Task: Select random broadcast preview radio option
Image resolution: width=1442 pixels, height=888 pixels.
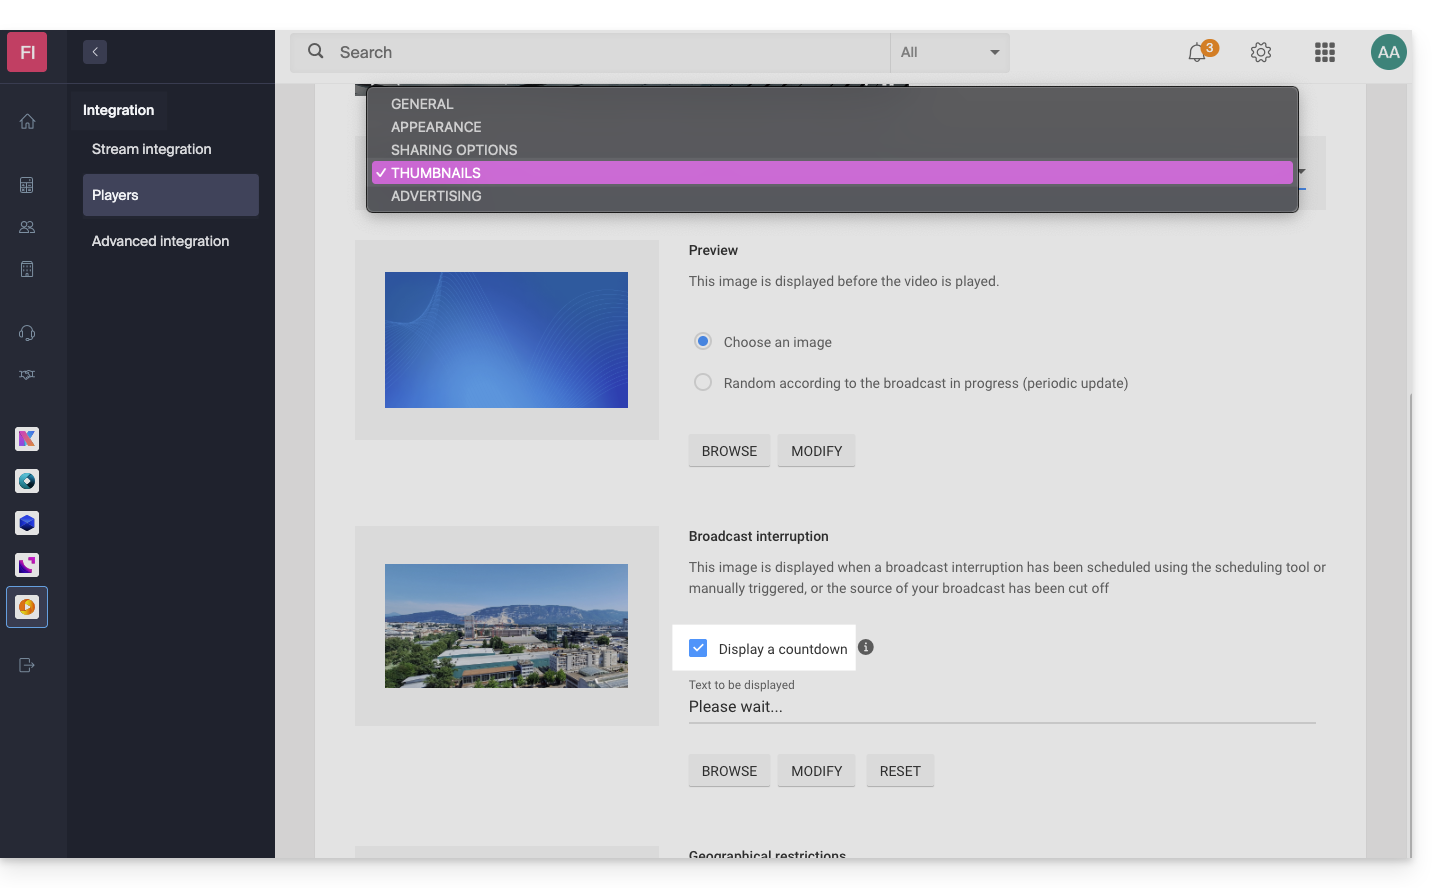Action: (703, 382)
